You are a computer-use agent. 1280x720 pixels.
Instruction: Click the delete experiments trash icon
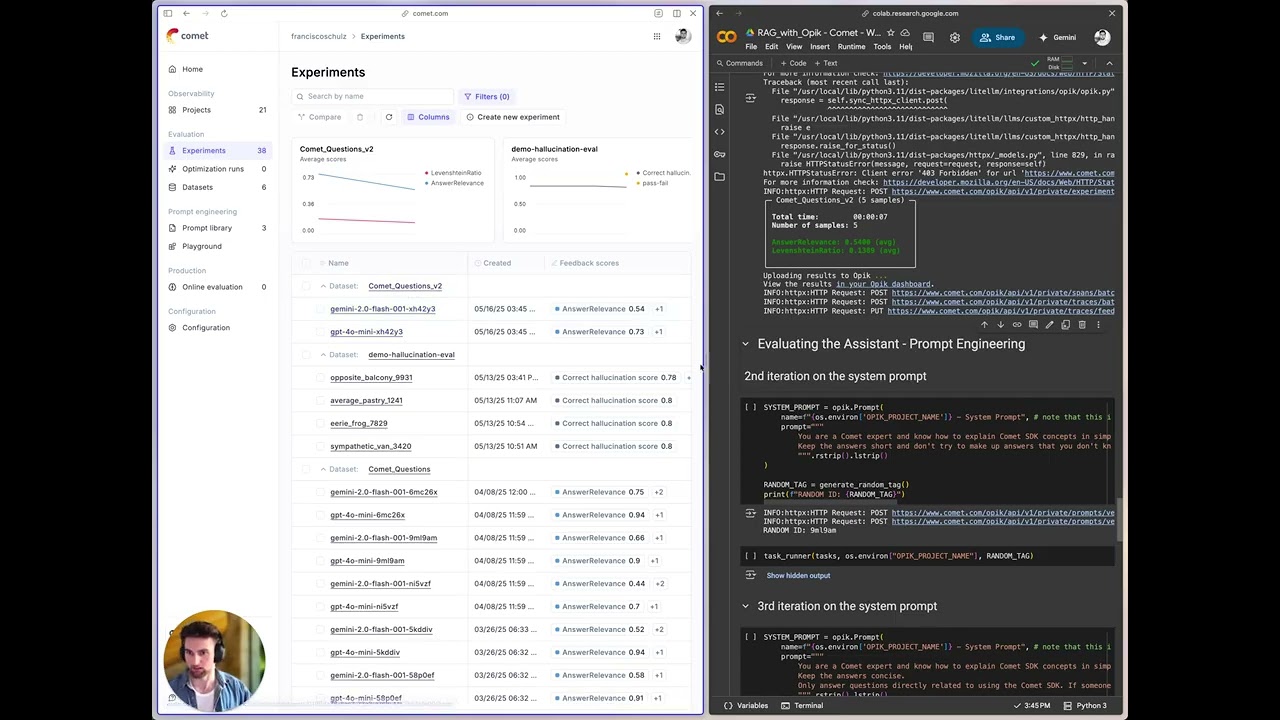(360, 117)
